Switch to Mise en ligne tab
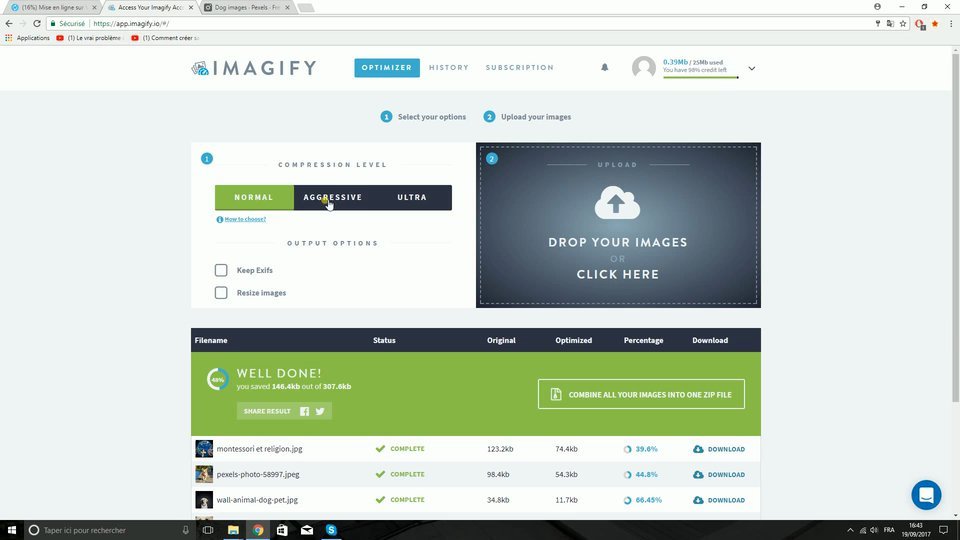Image resolution: width=960 pixels, height=540 pixels. 52,7
